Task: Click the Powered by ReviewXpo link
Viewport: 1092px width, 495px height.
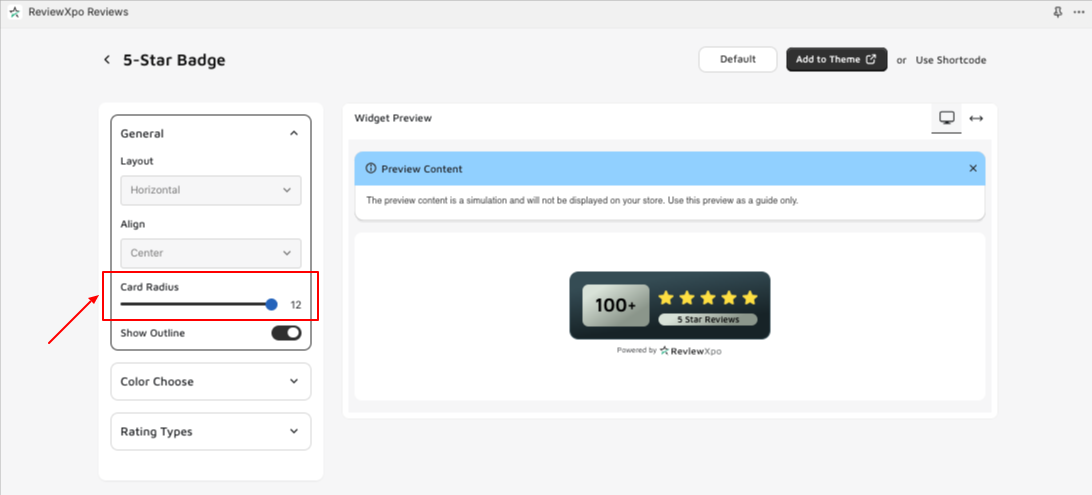Action: click(x=669, y=351)
